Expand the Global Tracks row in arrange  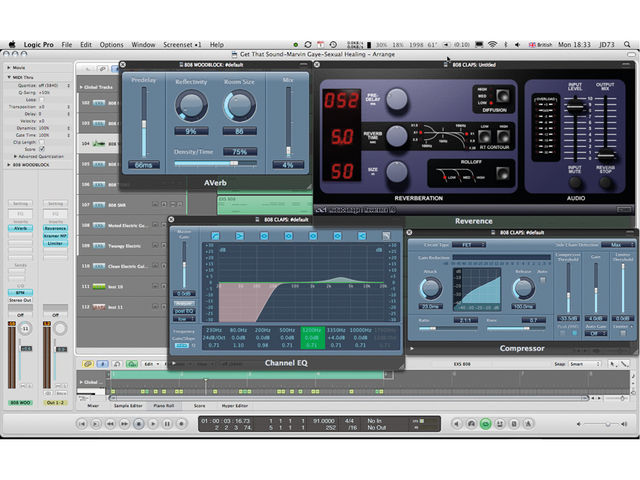(x=81, y=87)
